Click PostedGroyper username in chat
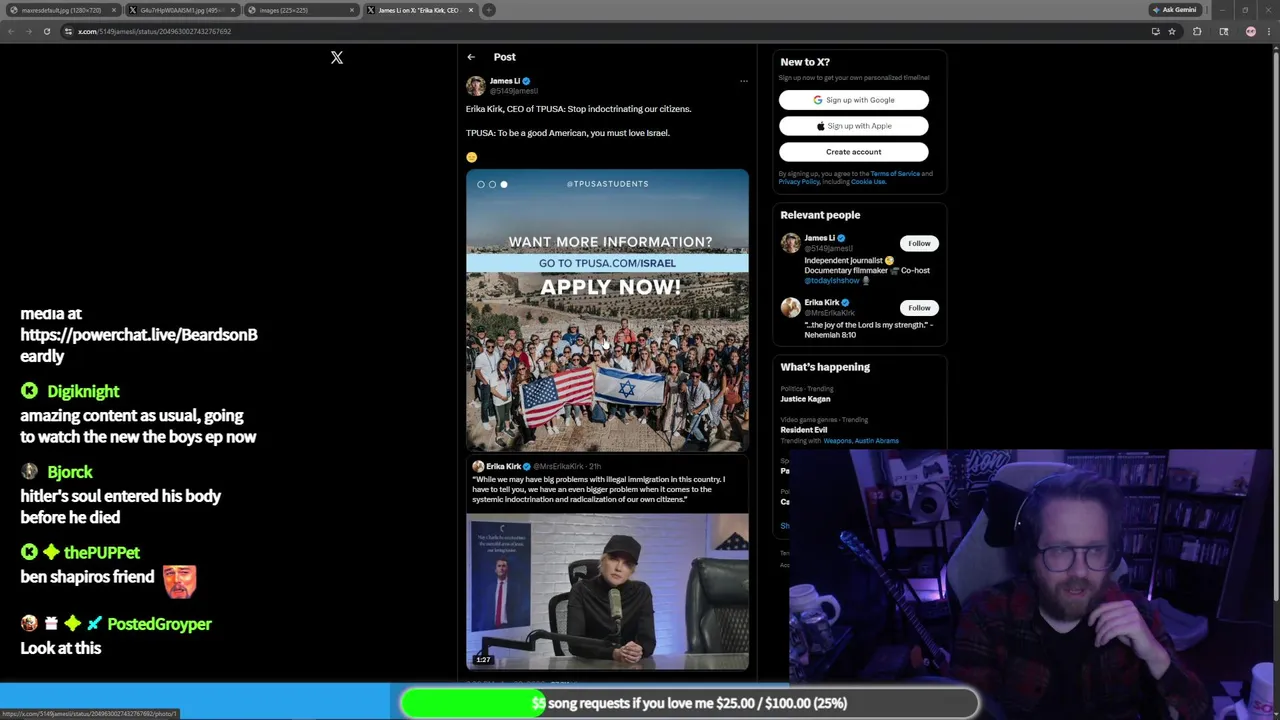1280x720 pixels. (159, 624)
